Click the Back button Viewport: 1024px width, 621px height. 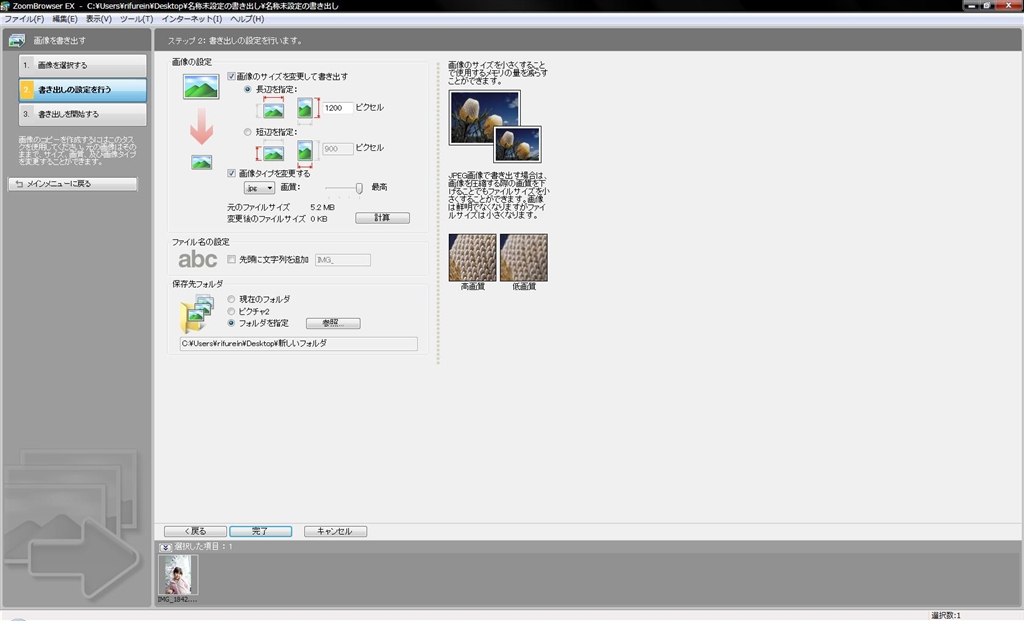tap(195, 532)
